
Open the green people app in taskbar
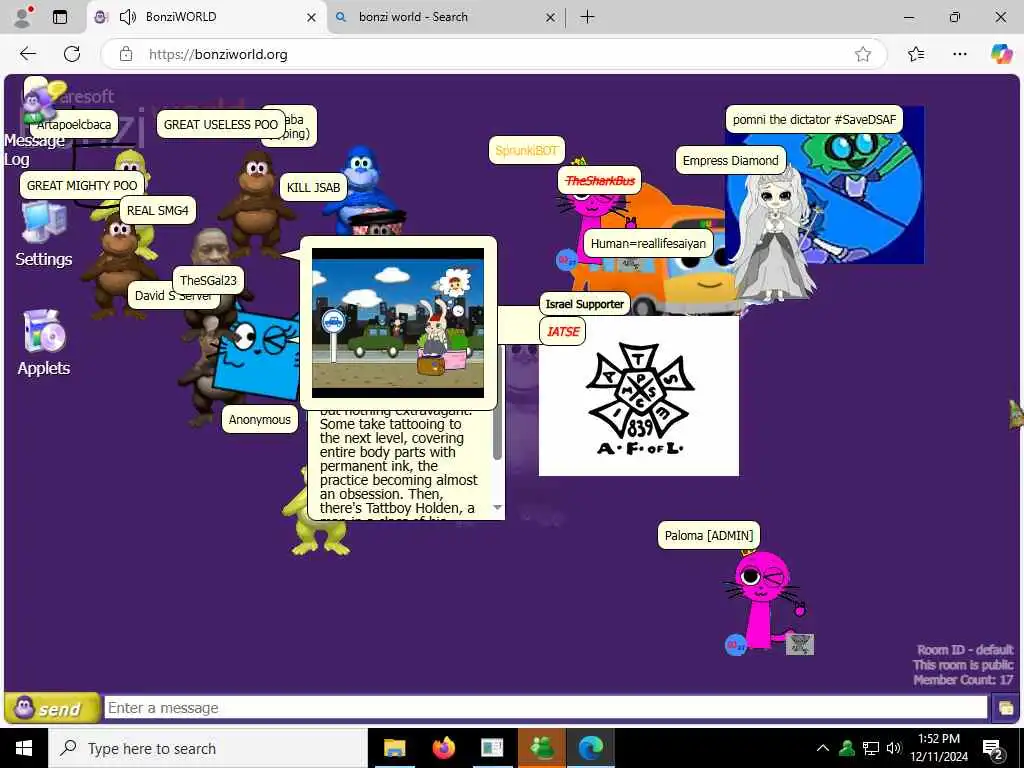click(541, 748)
